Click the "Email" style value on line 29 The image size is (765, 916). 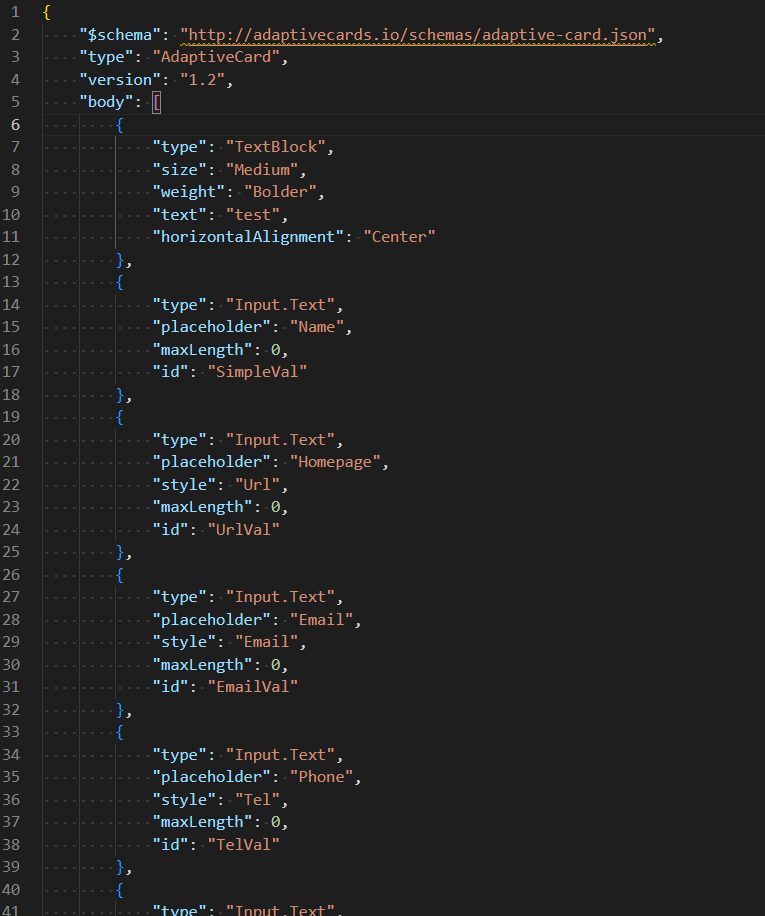pos(267,642)
